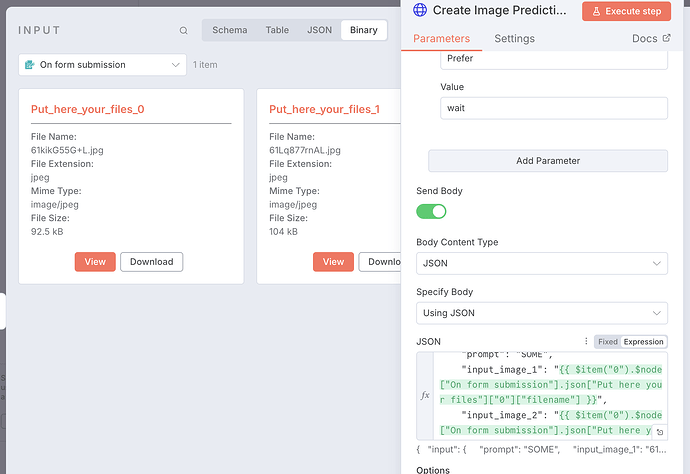
Task: Open the On form submission node dropdown
Action: [x=102, y=65]
